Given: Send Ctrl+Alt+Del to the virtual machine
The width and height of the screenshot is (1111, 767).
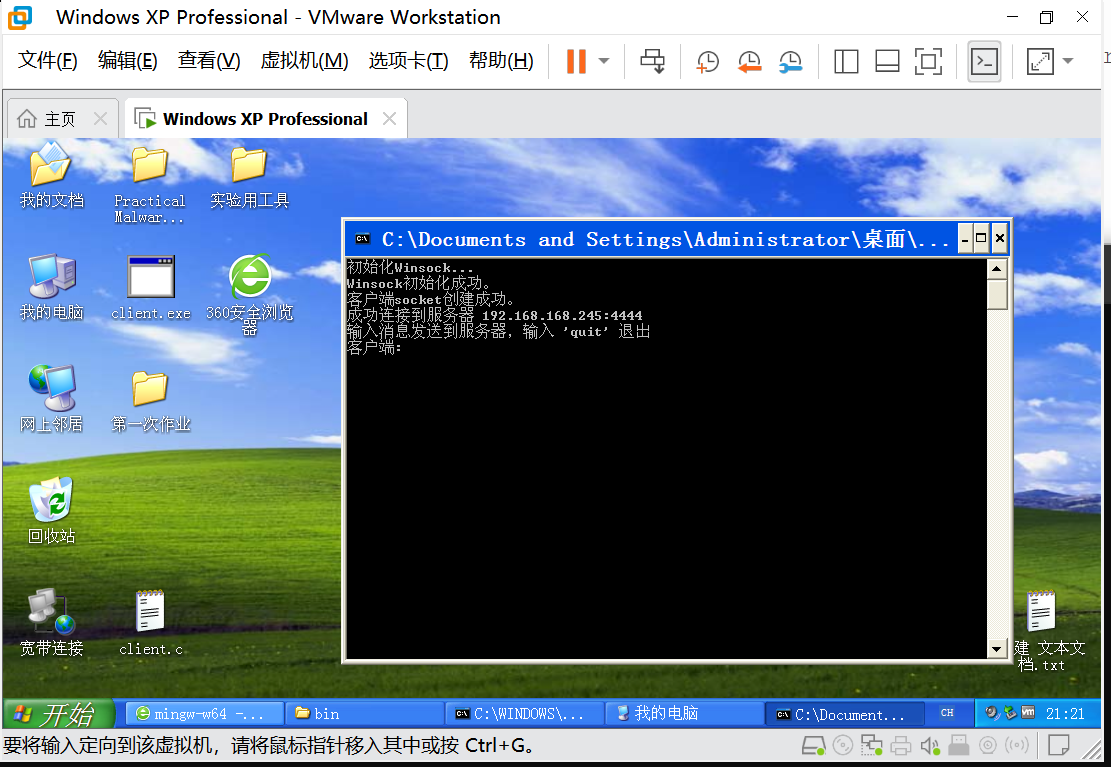Looking at the screenshot, I should tap(652, 61).
